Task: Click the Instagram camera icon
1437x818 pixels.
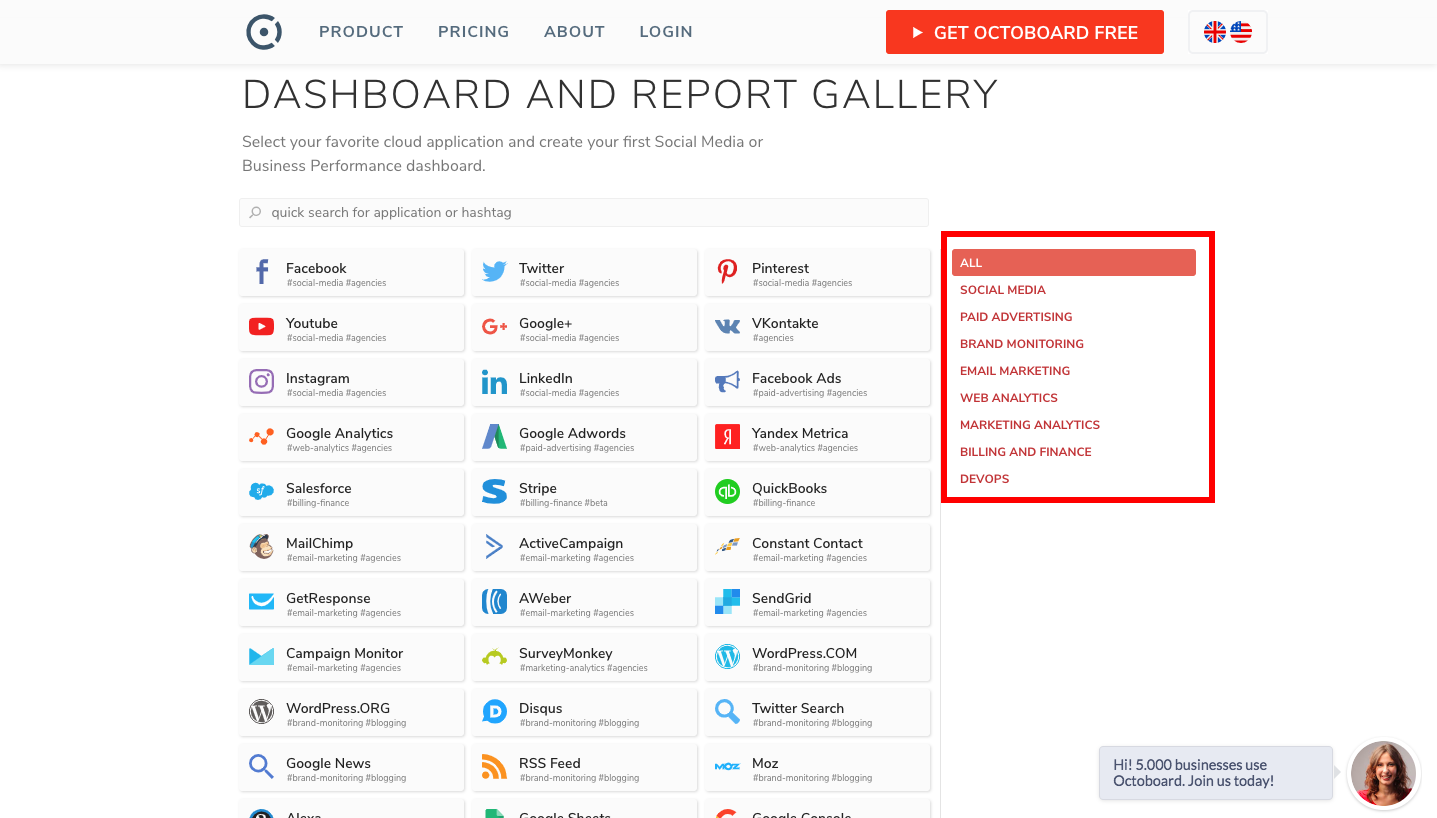Action: pyautogui.click(x=261, y=382)
